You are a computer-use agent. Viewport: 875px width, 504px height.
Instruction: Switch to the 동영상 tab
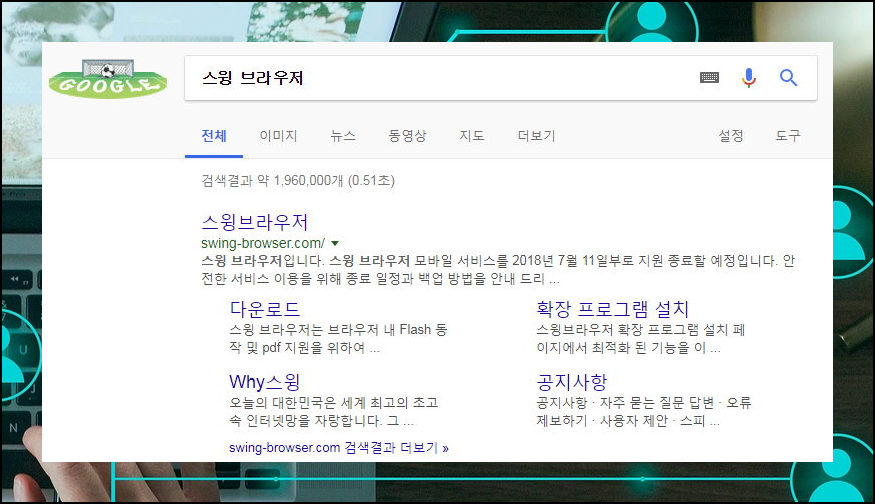coord(407,136)
